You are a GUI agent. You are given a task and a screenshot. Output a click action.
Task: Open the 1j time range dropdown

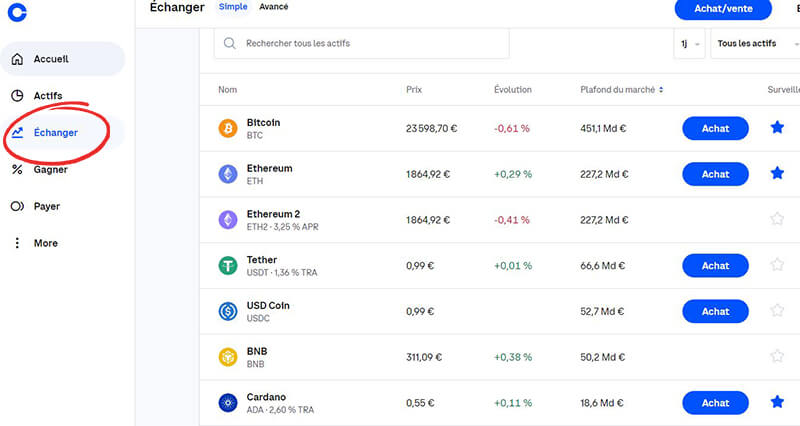(x=689, y=44)
